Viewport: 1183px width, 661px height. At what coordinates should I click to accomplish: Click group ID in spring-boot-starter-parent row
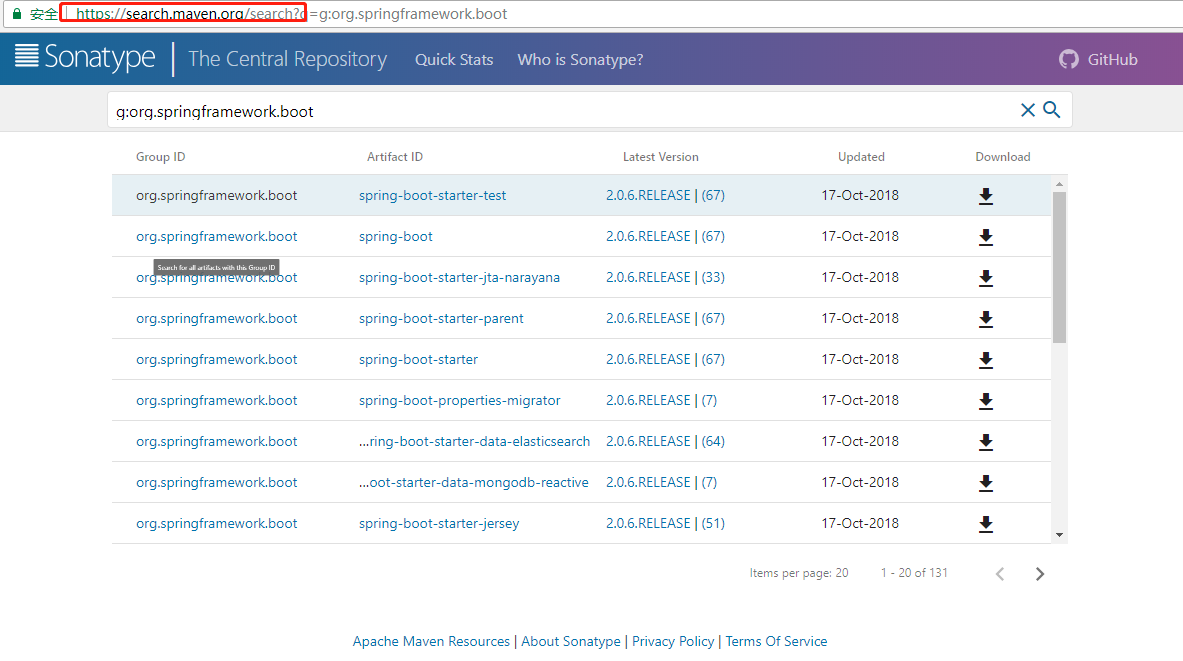pos(217,318)
